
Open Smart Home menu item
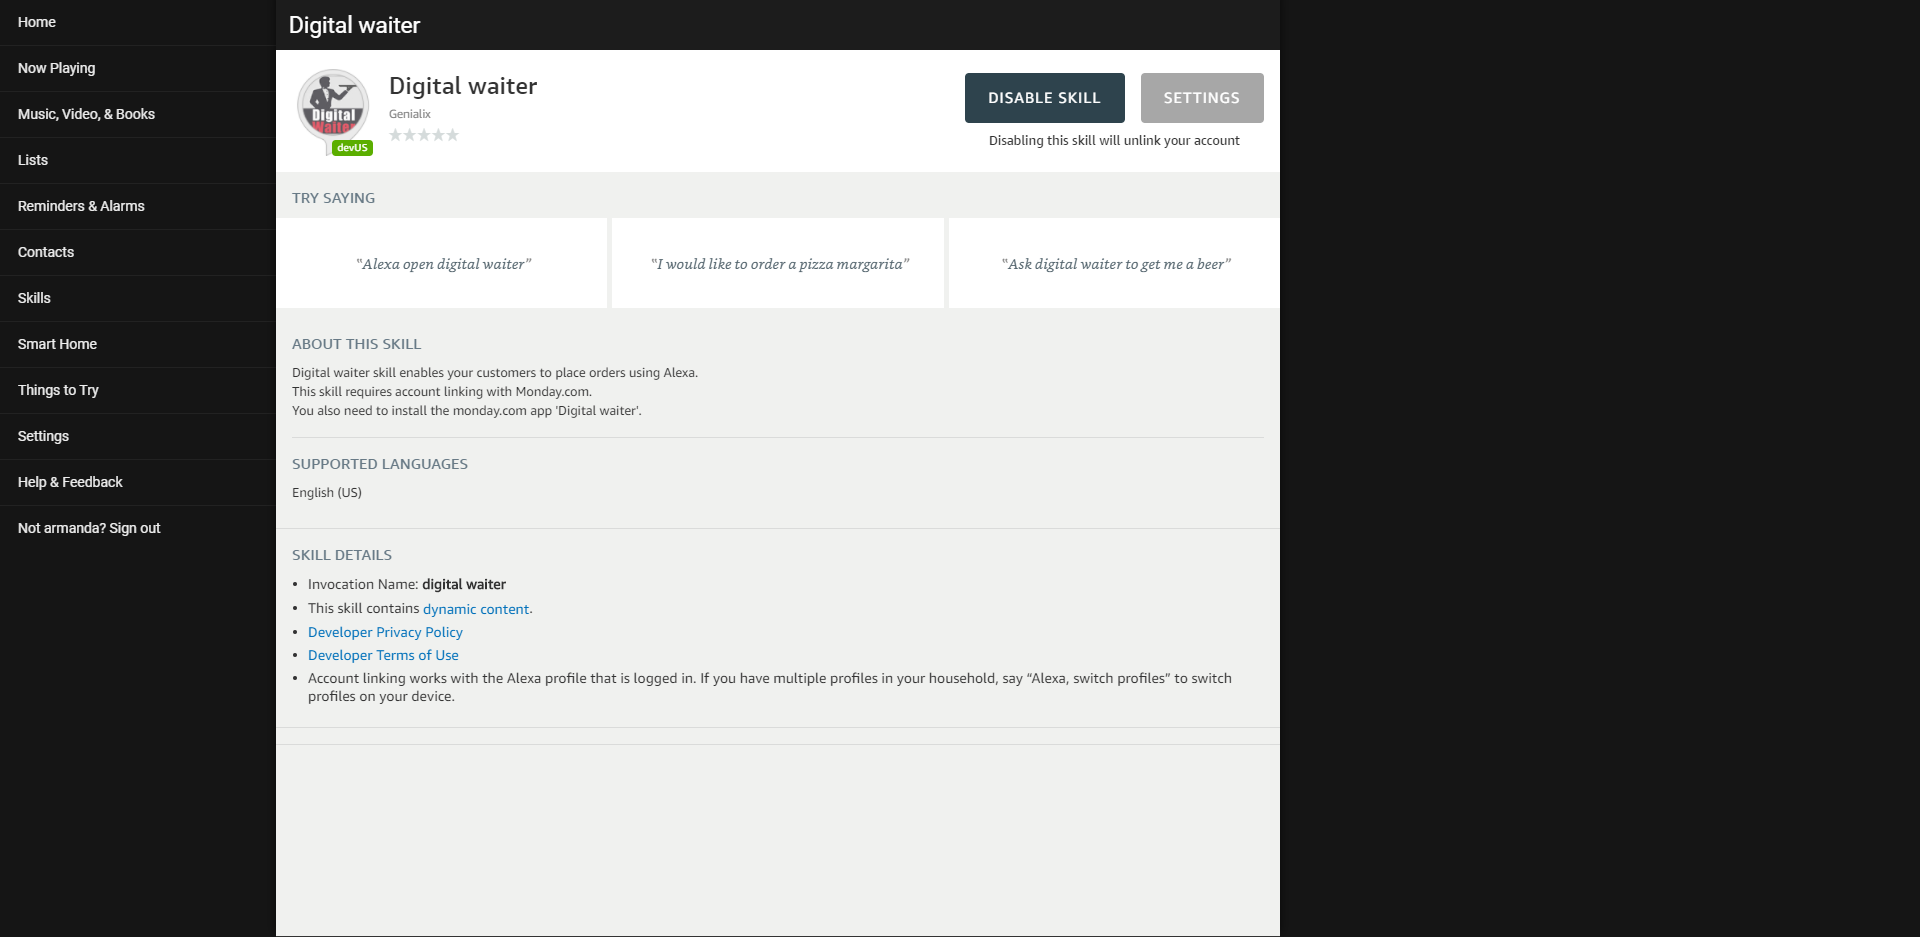pos(137,344)
